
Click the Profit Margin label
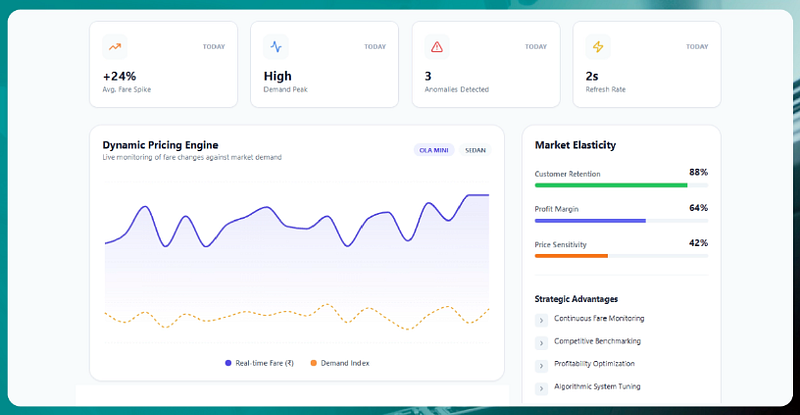coord(557,209)
